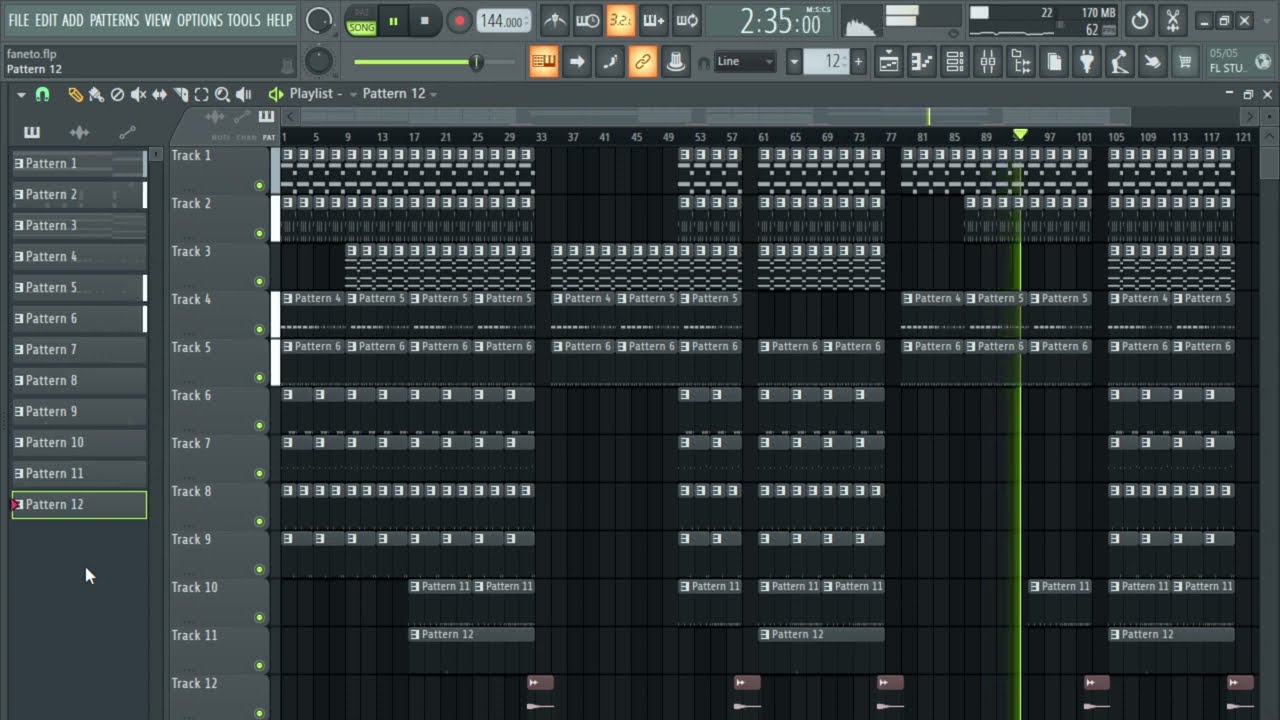The image size is (1280, 720).
Task: Select Pattern 11 in picker list
Action: tap(79, 474)
